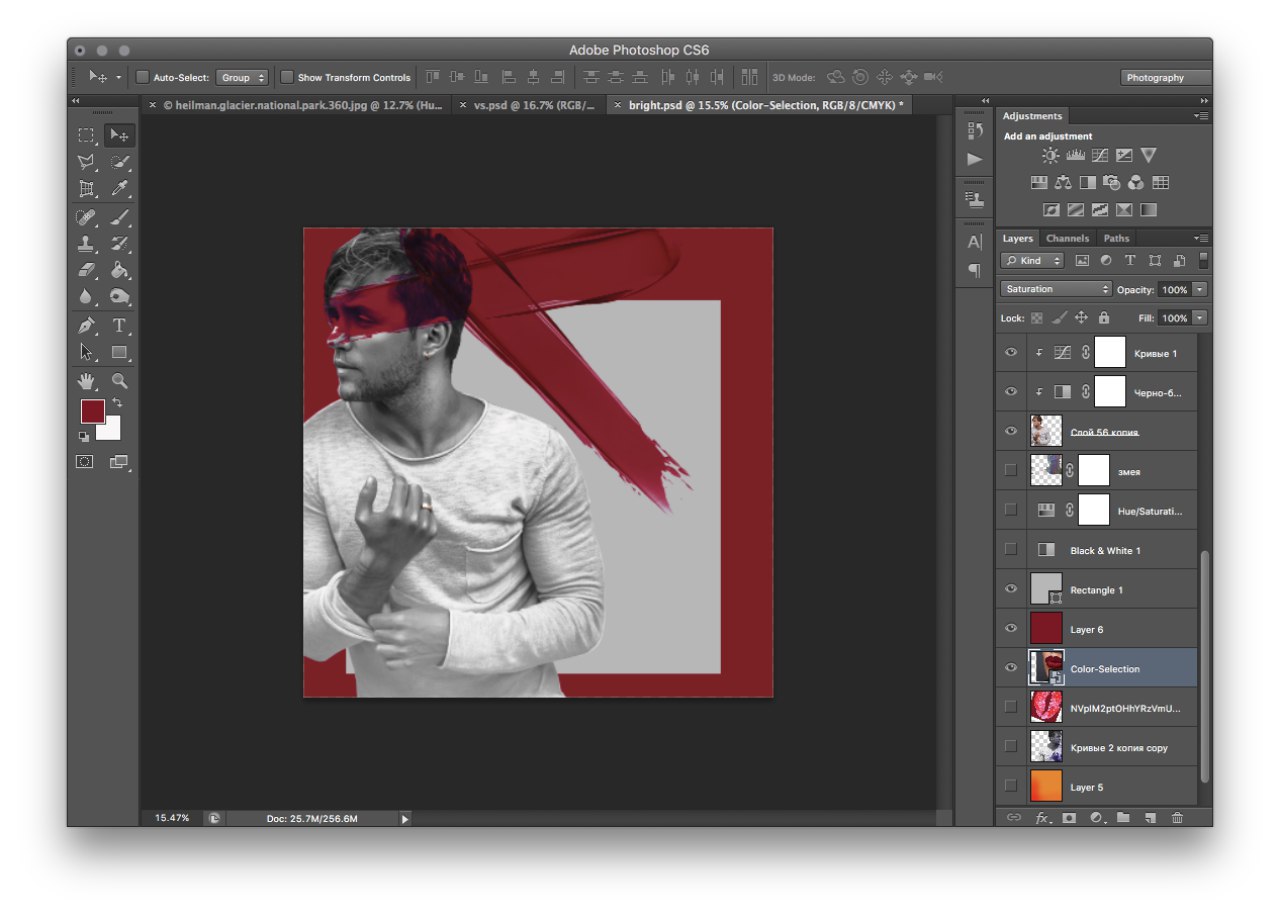Open the Character panel icon
Viewport: 1280px width, 918px height.
[x=975, y=242]
